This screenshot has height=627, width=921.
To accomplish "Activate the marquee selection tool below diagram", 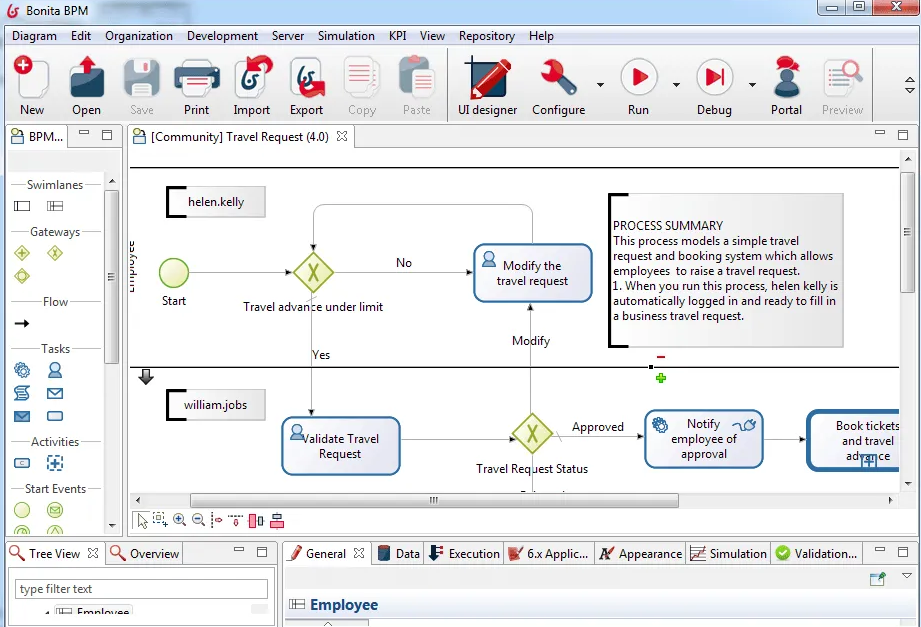I will click(x=160, y=520).
